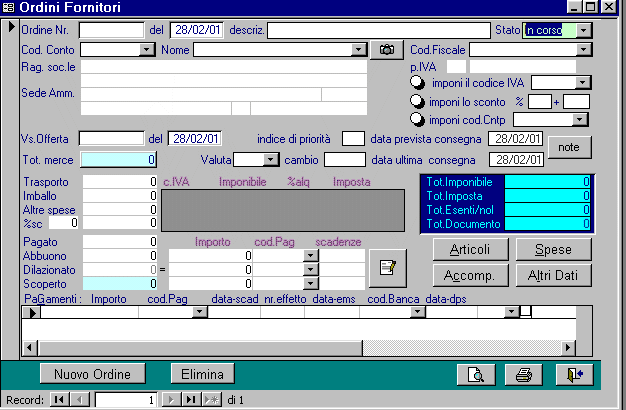Open the Spese section
The height and width of the screenshot is (410, 626).
553,250
